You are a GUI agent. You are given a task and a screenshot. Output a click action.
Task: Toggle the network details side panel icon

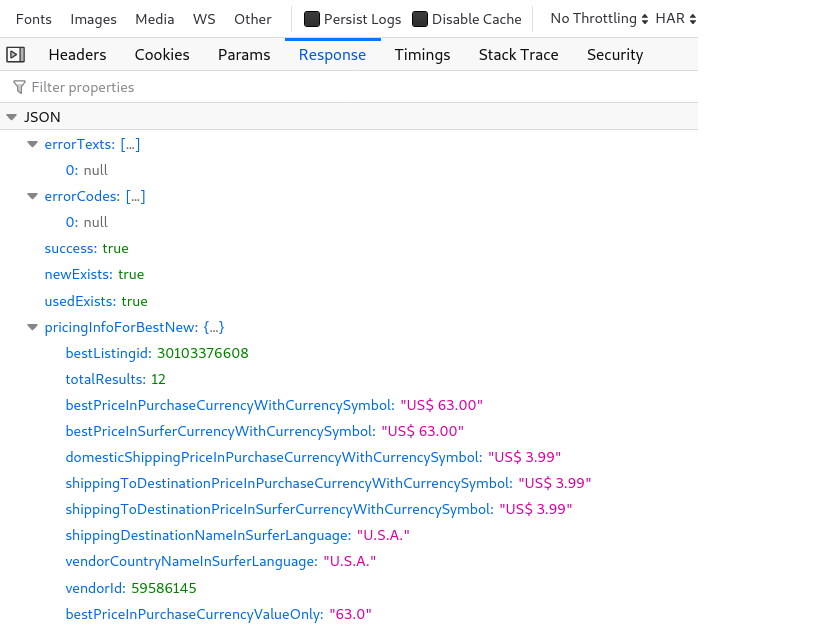(x=16, y=54)
